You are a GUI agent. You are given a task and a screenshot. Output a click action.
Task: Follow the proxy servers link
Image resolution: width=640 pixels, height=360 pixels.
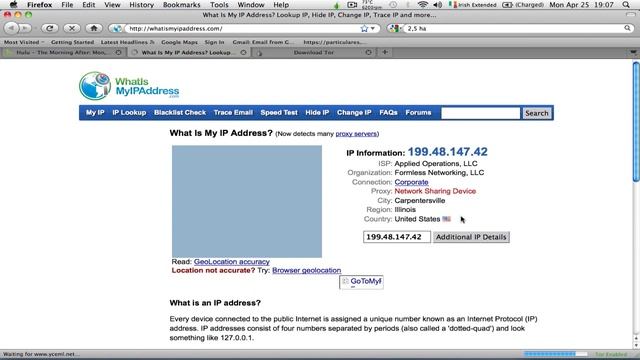pyautogui.click(x=356, y=134)
